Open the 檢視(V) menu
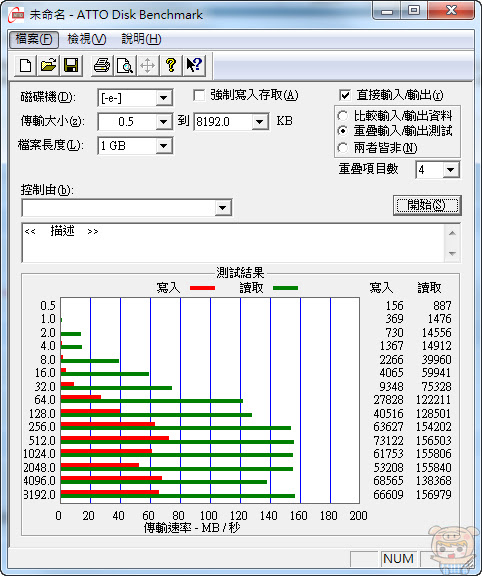Screen dimensions: 482x576 pyautogui.click(x=87, y=39)
